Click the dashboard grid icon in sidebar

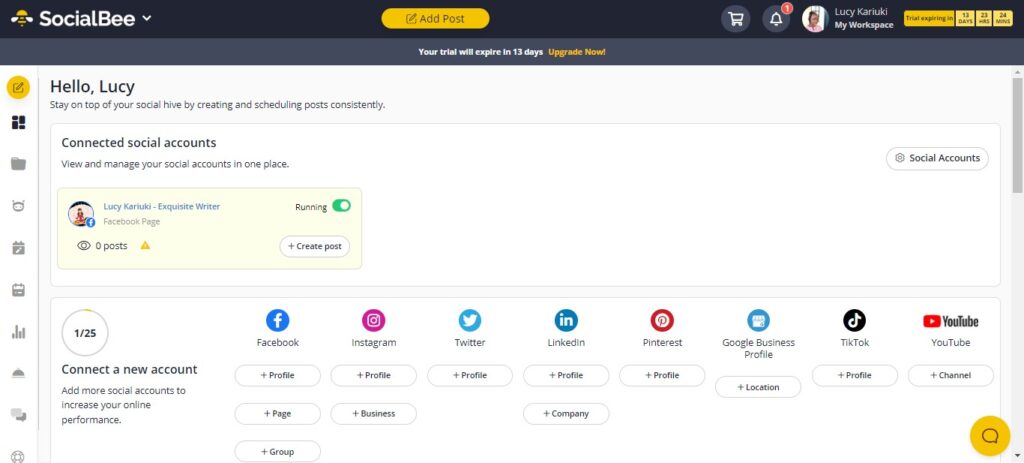tap(18, 123)
